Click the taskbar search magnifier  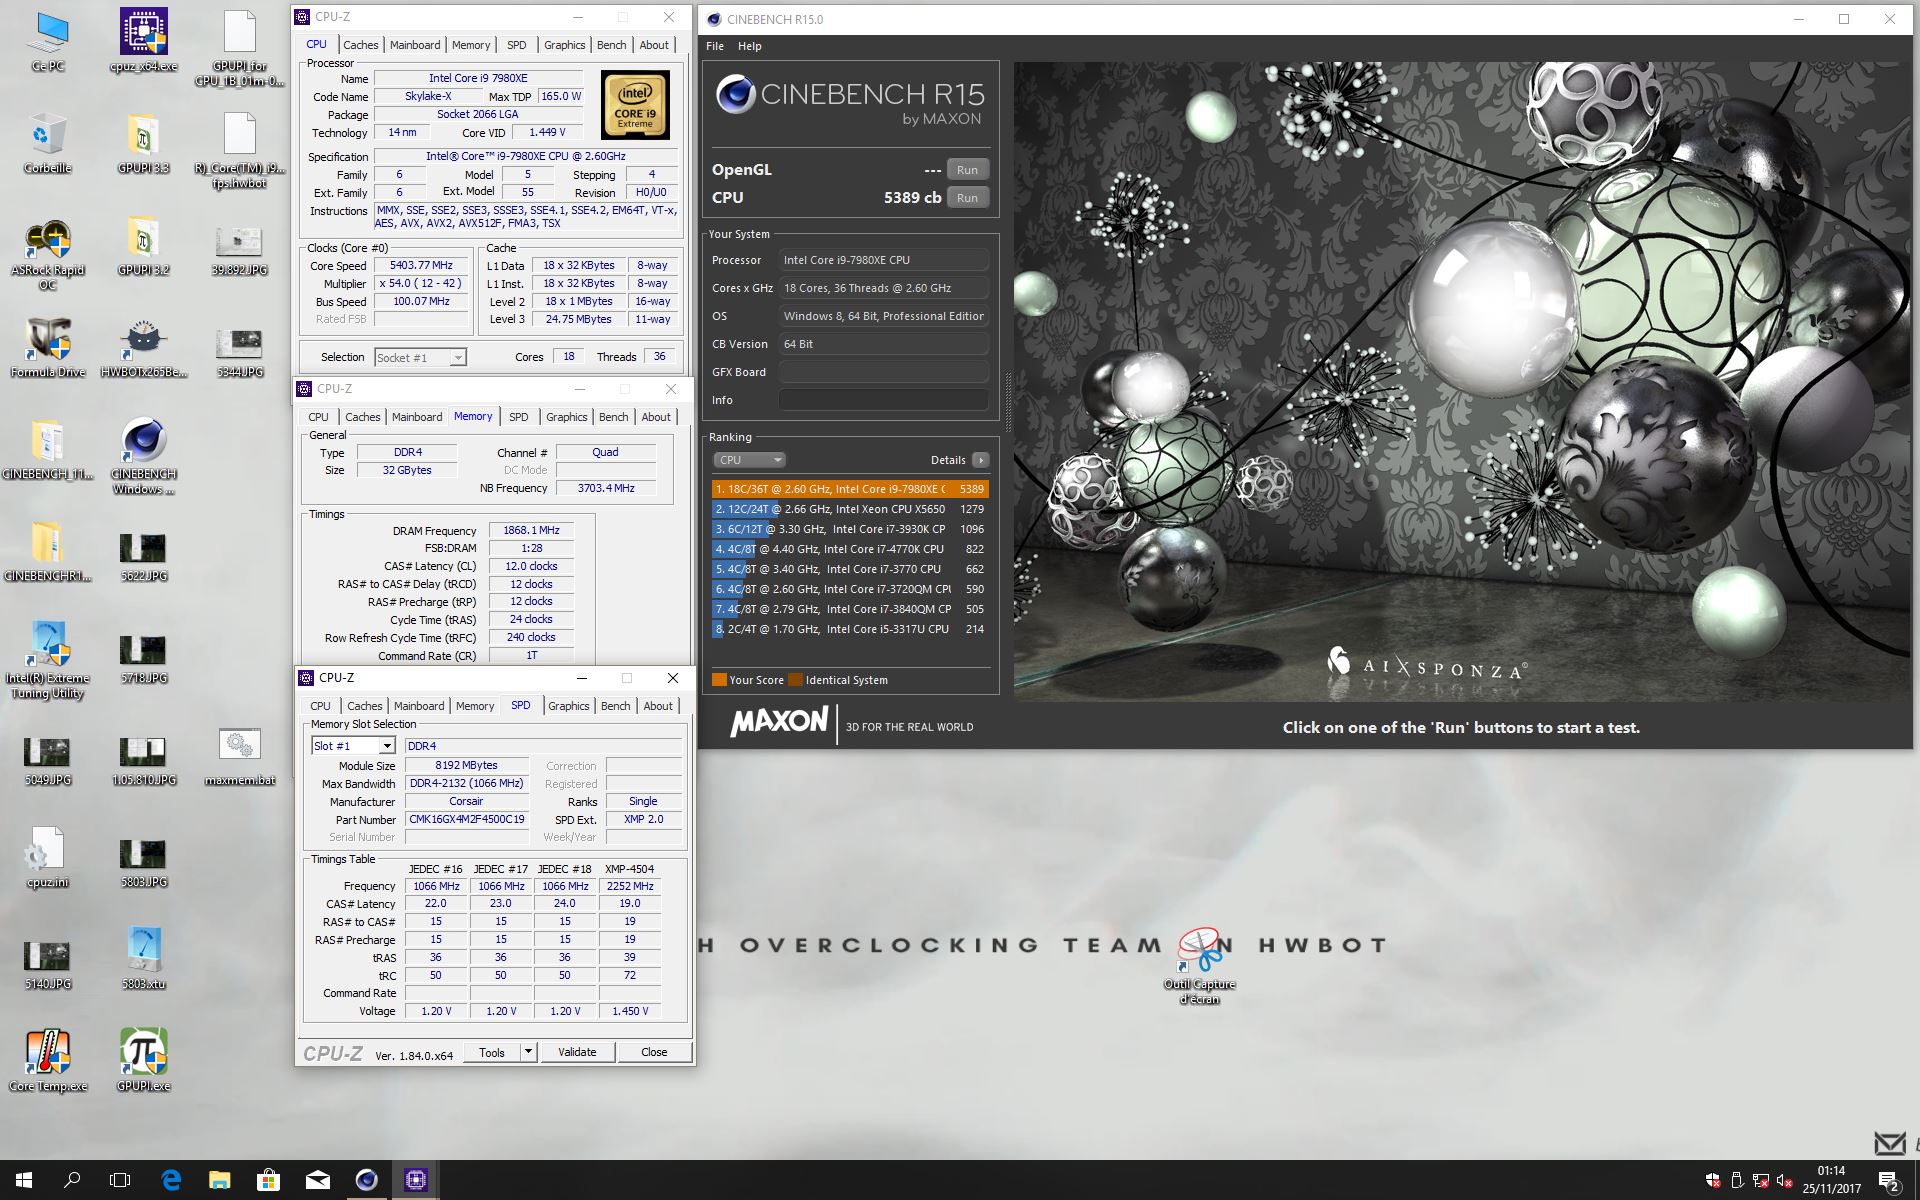click(x=72, y=1180)
